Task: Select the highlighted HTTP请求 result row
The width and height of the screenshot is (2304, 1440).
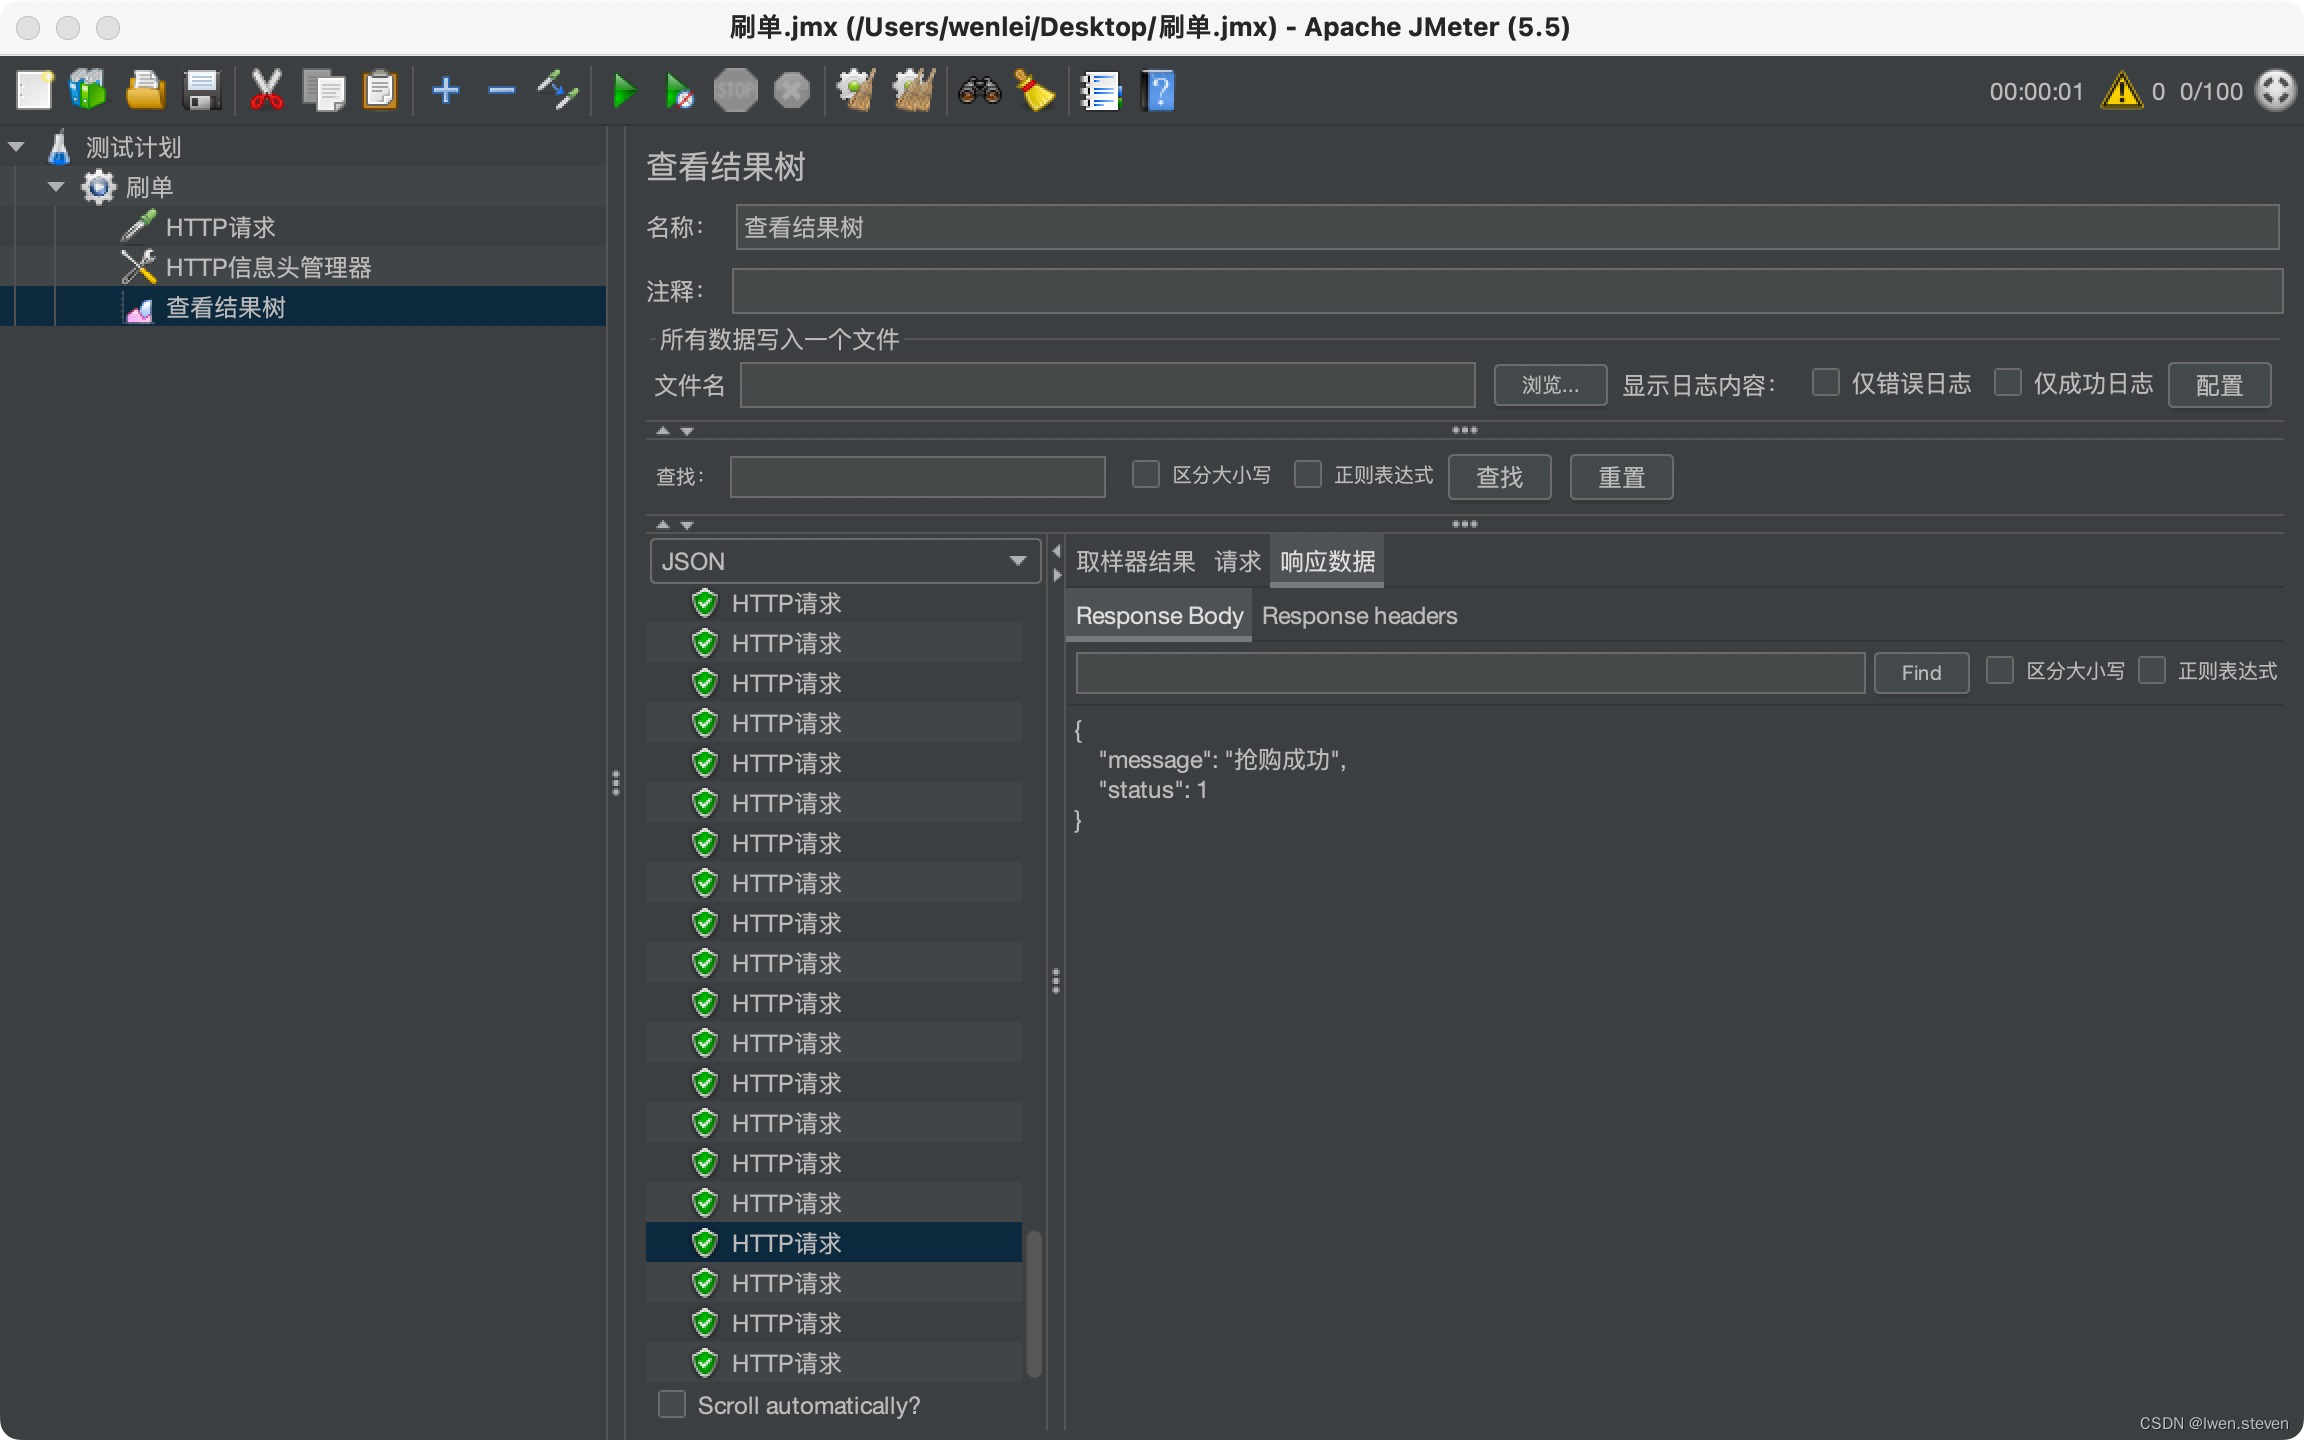Action: [x=834, y=1243]
